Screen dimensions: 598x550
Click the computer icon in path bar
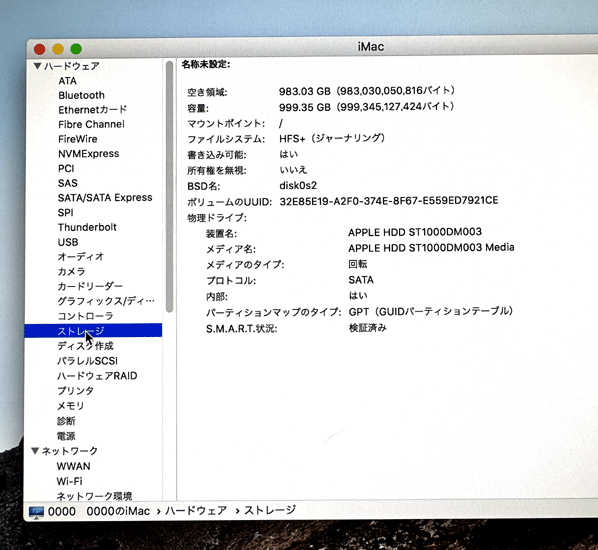click(x=37, y=511)
